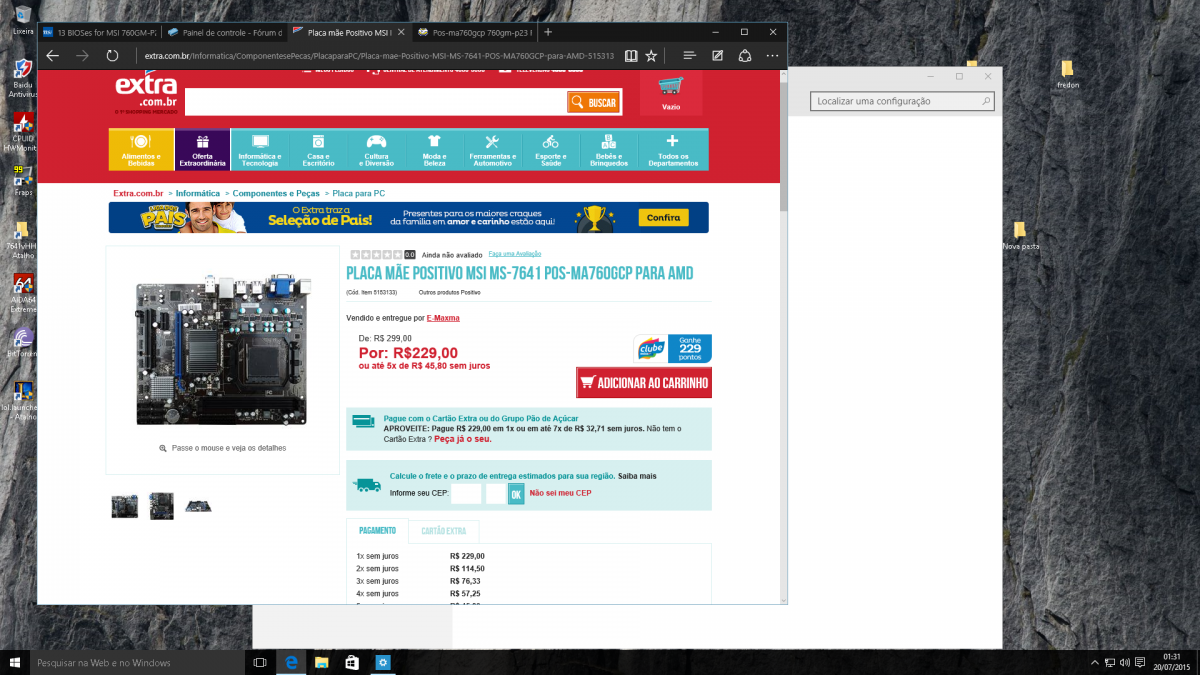1200x675 pixels.
Task: Select the PAGAMENTO tab
Action: (x=377, y=531)
